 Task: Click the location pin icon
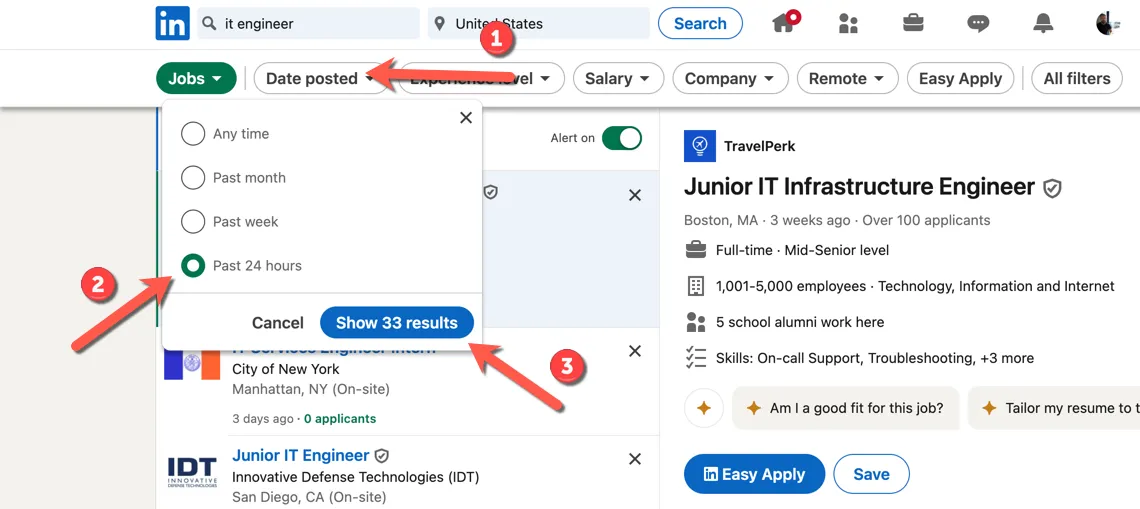(439, 24)
